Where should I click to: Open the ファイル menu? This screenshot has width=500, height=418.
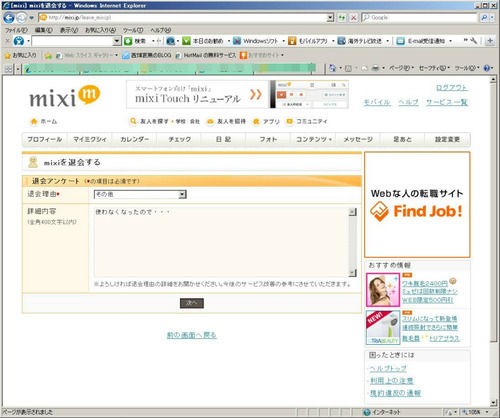[x=16, y=30]
